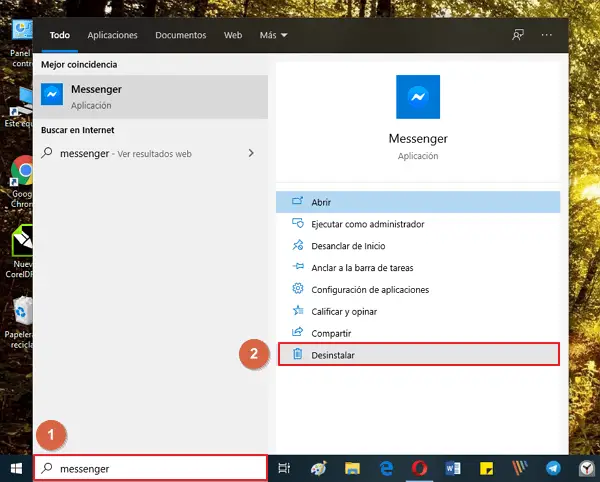Choose Ejecutar como administrador
Image resolution: width=600 pixels, height=482 pixels.
click(x=418, y=224)
